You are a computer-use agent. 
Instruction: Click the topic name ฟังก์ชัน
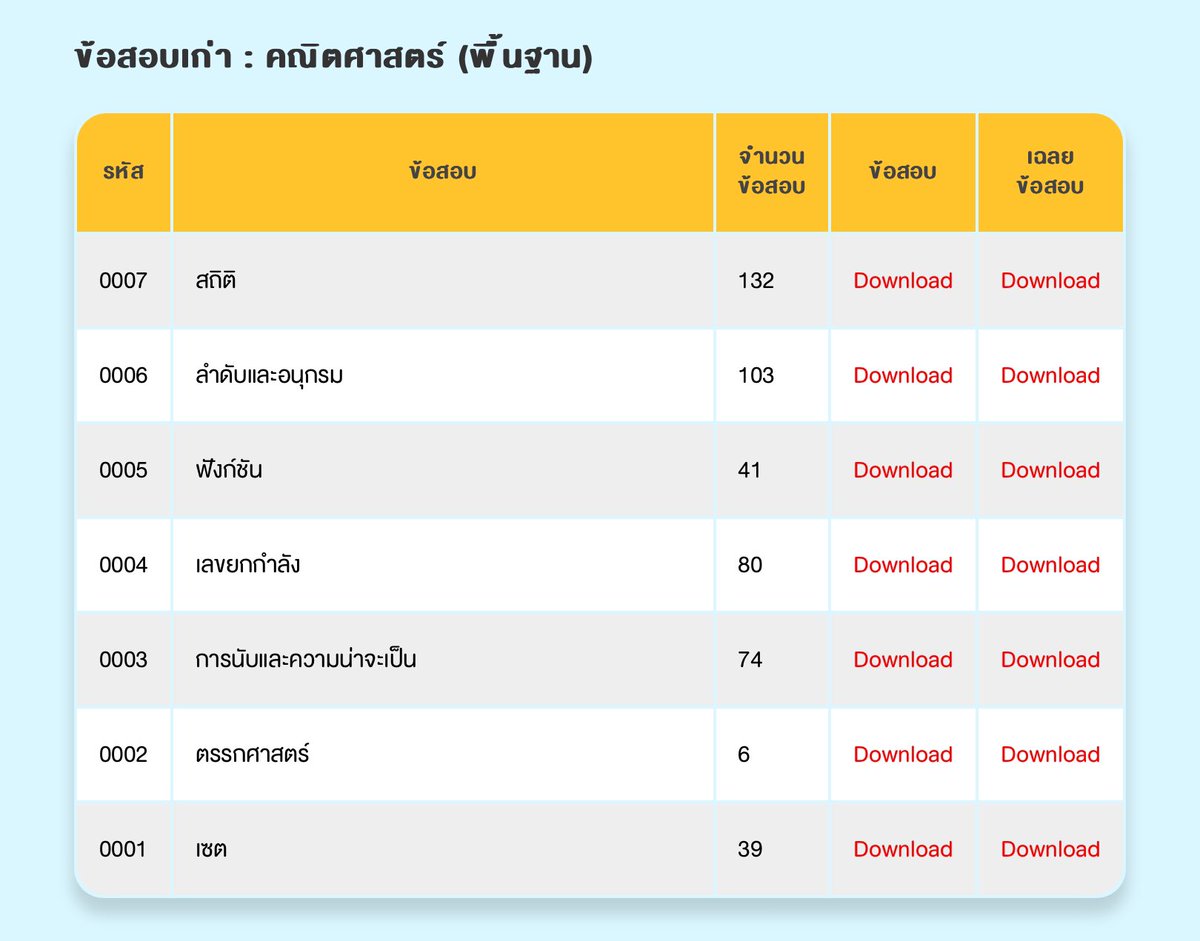click(229, 469)
